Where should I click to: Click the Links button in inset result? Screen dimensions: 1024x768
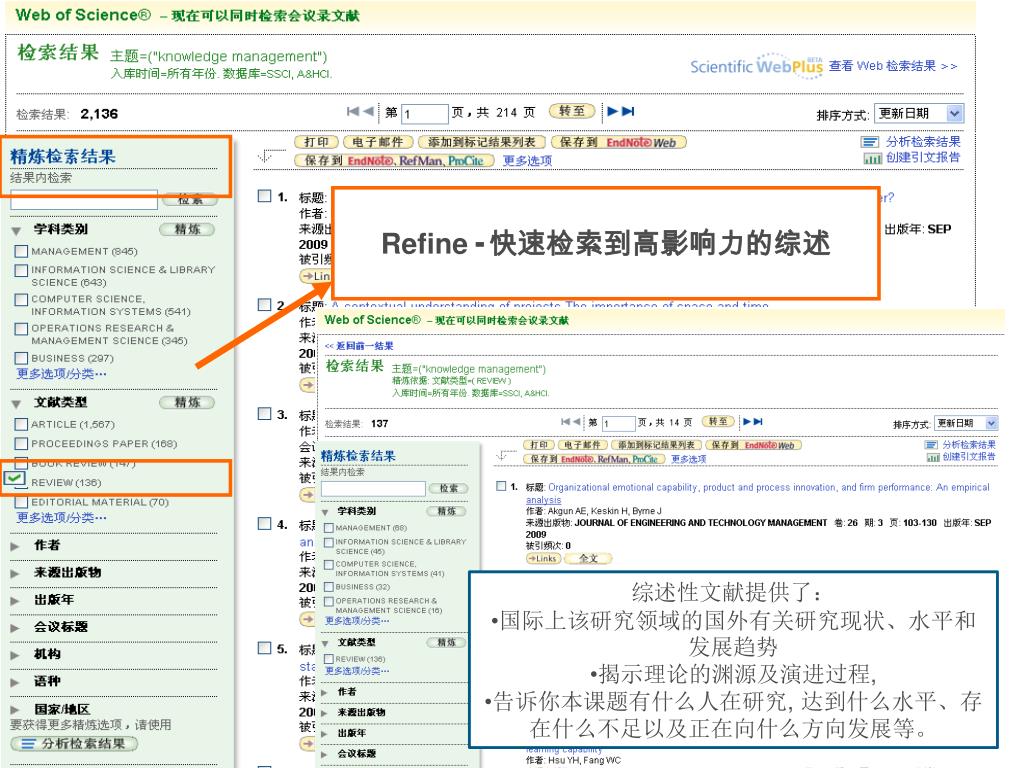click(543, 559)
